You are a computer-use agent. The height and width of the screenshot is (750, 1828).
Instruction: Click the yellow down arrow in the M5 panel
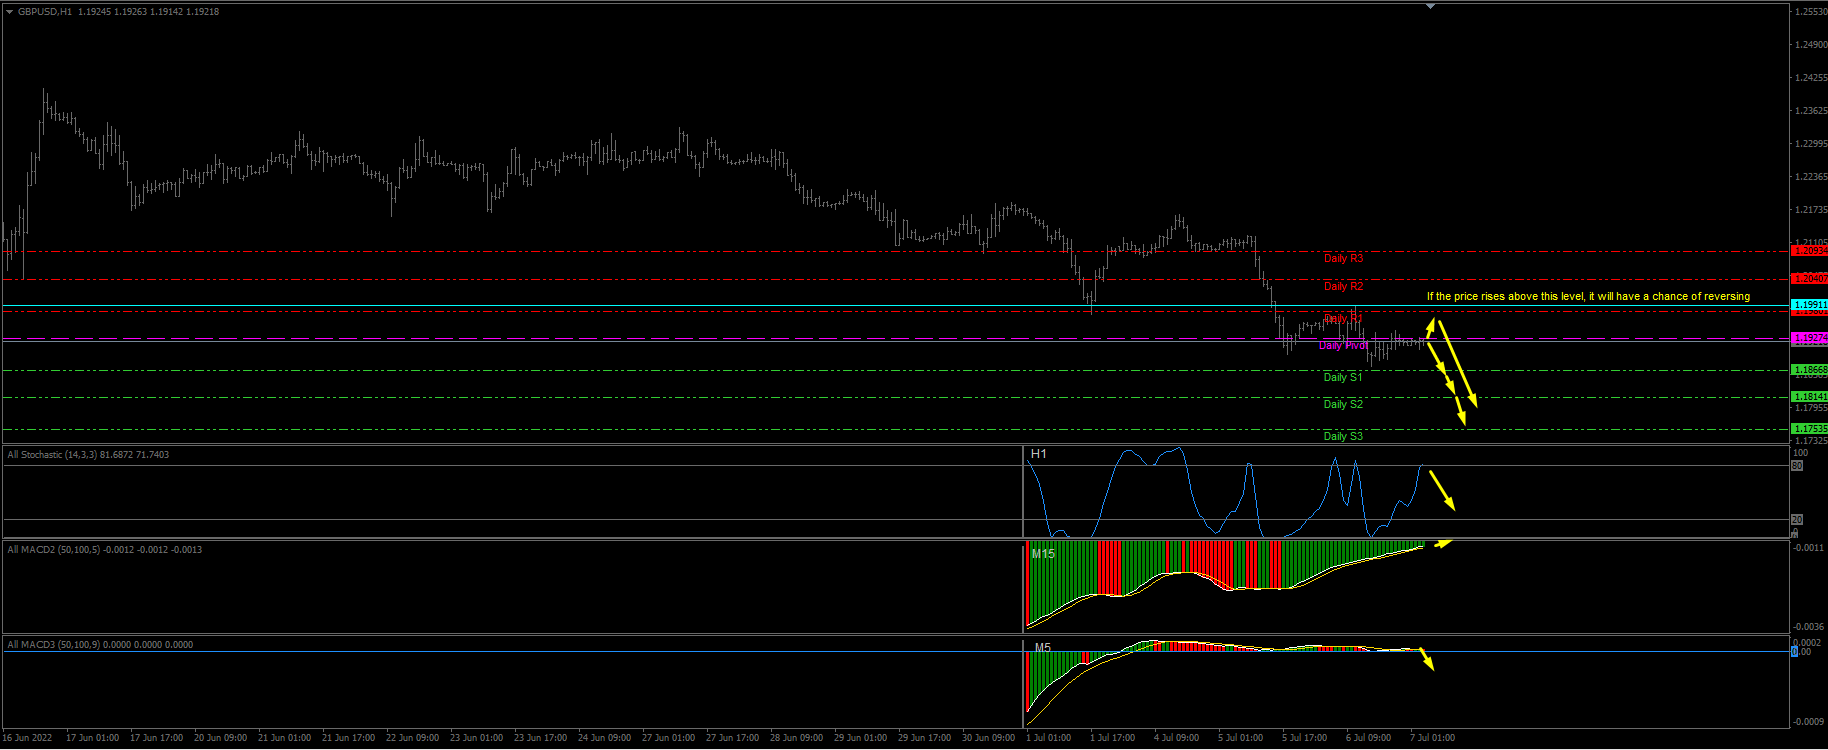1427,660
